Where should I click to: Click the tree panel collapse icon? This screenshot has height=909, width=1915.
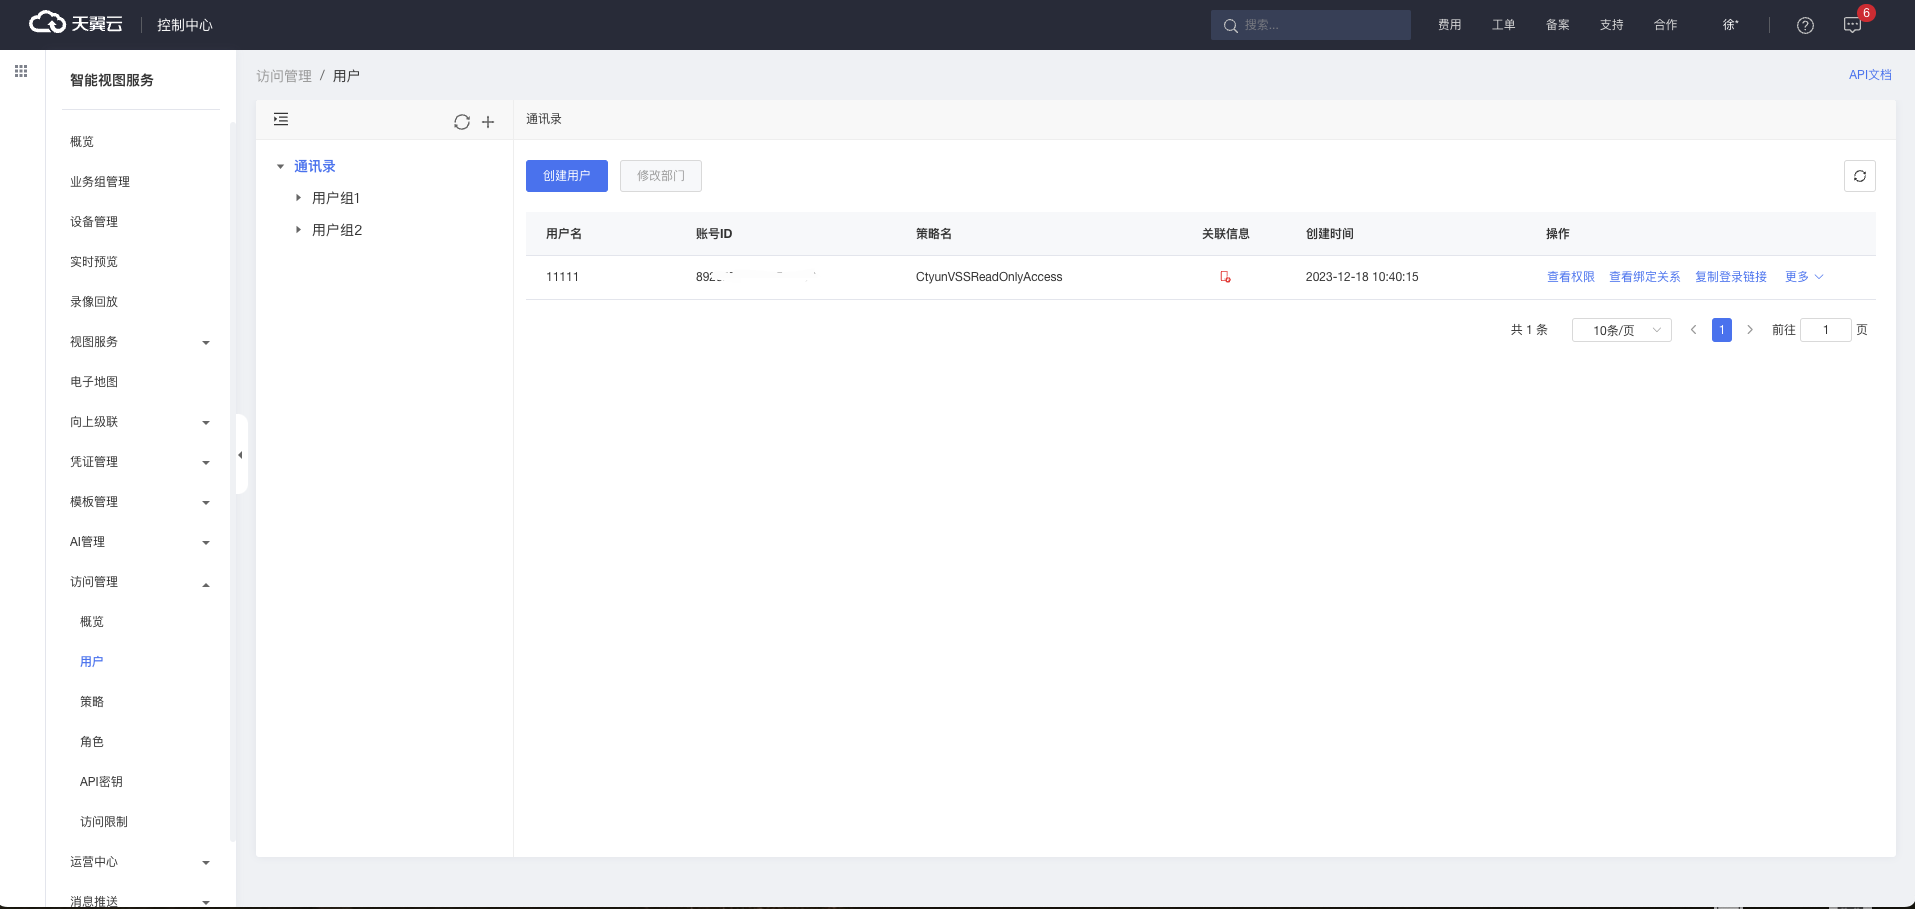pyautogui.click(x=281, y=120)
